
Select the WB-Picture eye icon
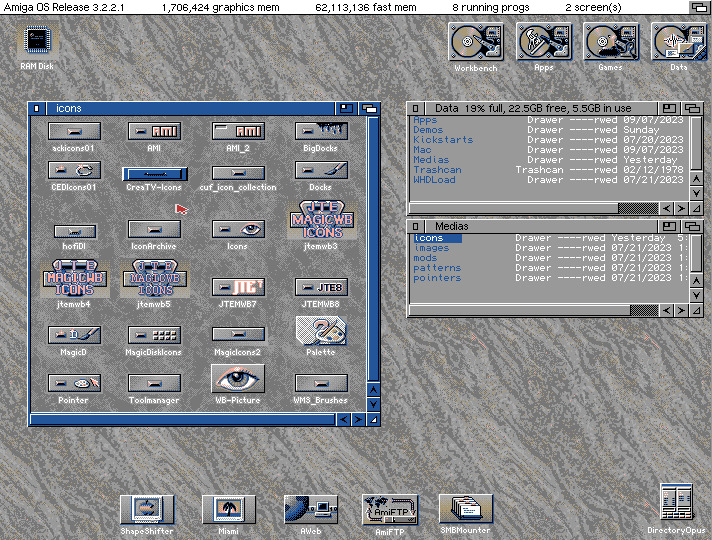238,379
